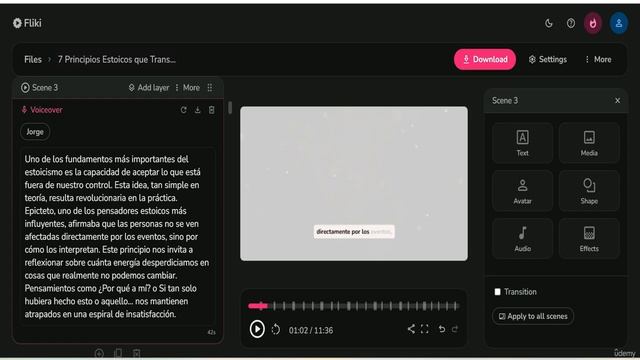Add a new scene with the plus icon

point(99,353)
